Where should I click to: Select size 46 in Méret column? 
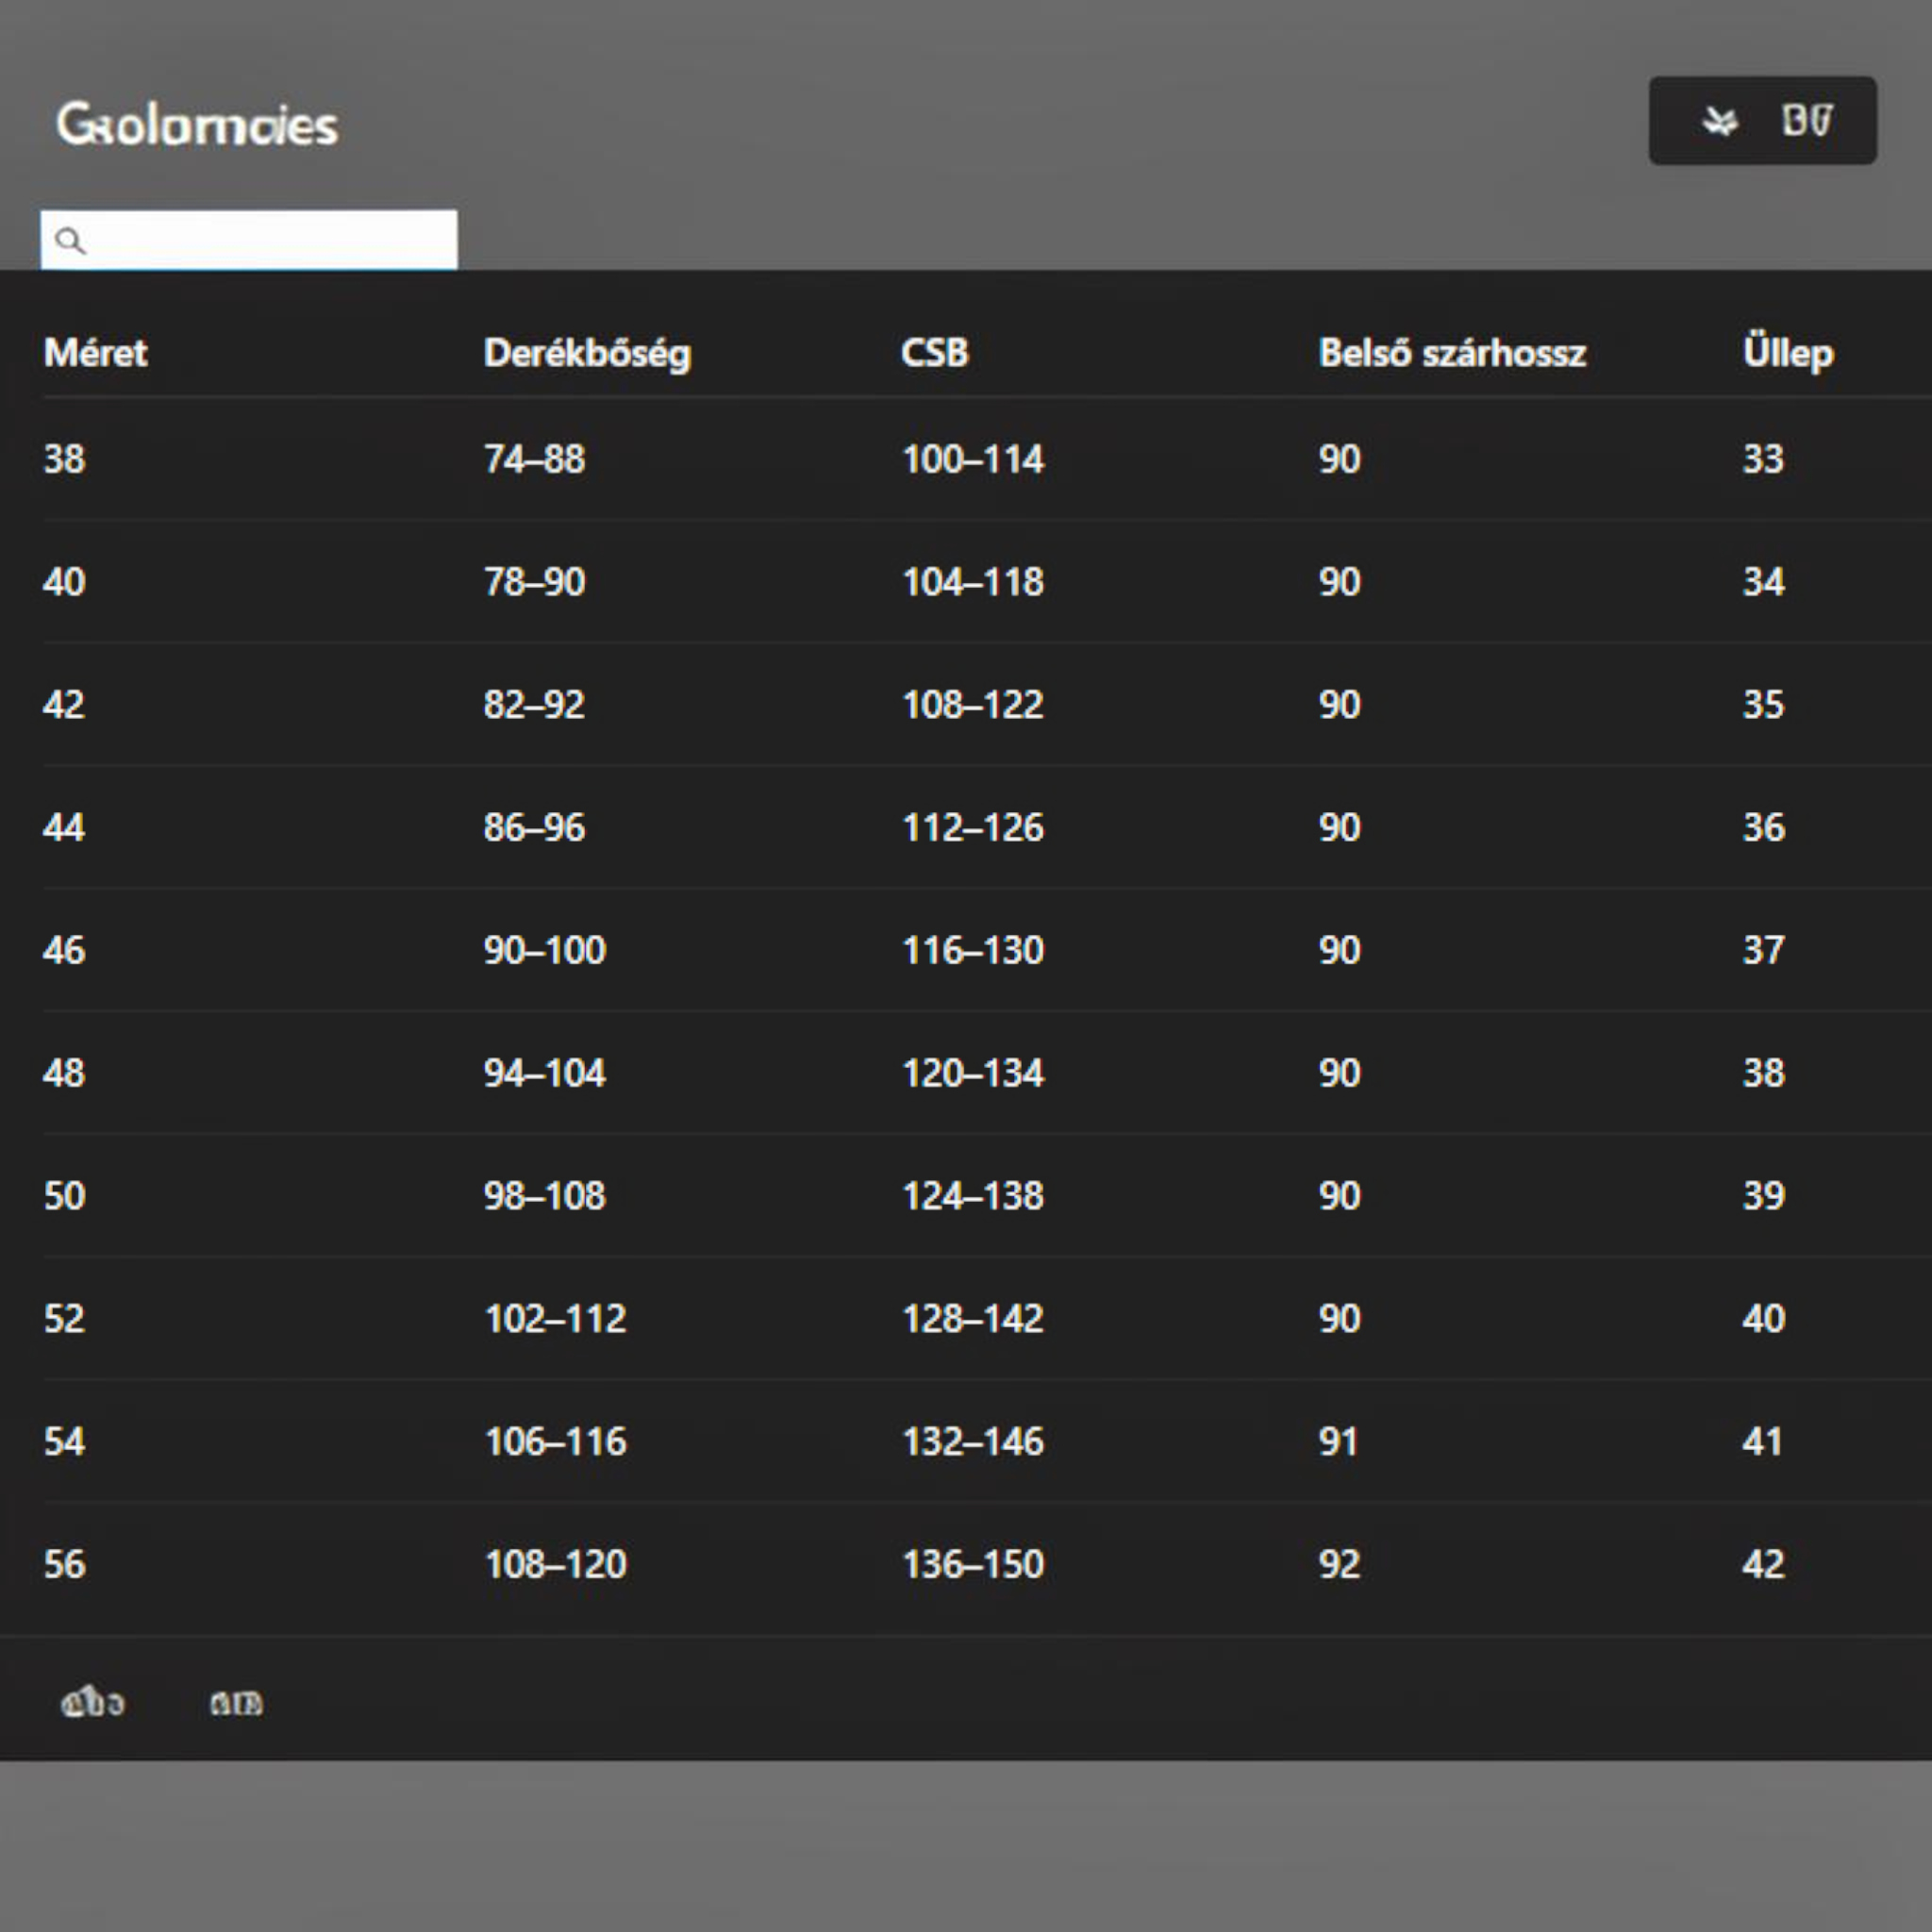tap(64, 950)
